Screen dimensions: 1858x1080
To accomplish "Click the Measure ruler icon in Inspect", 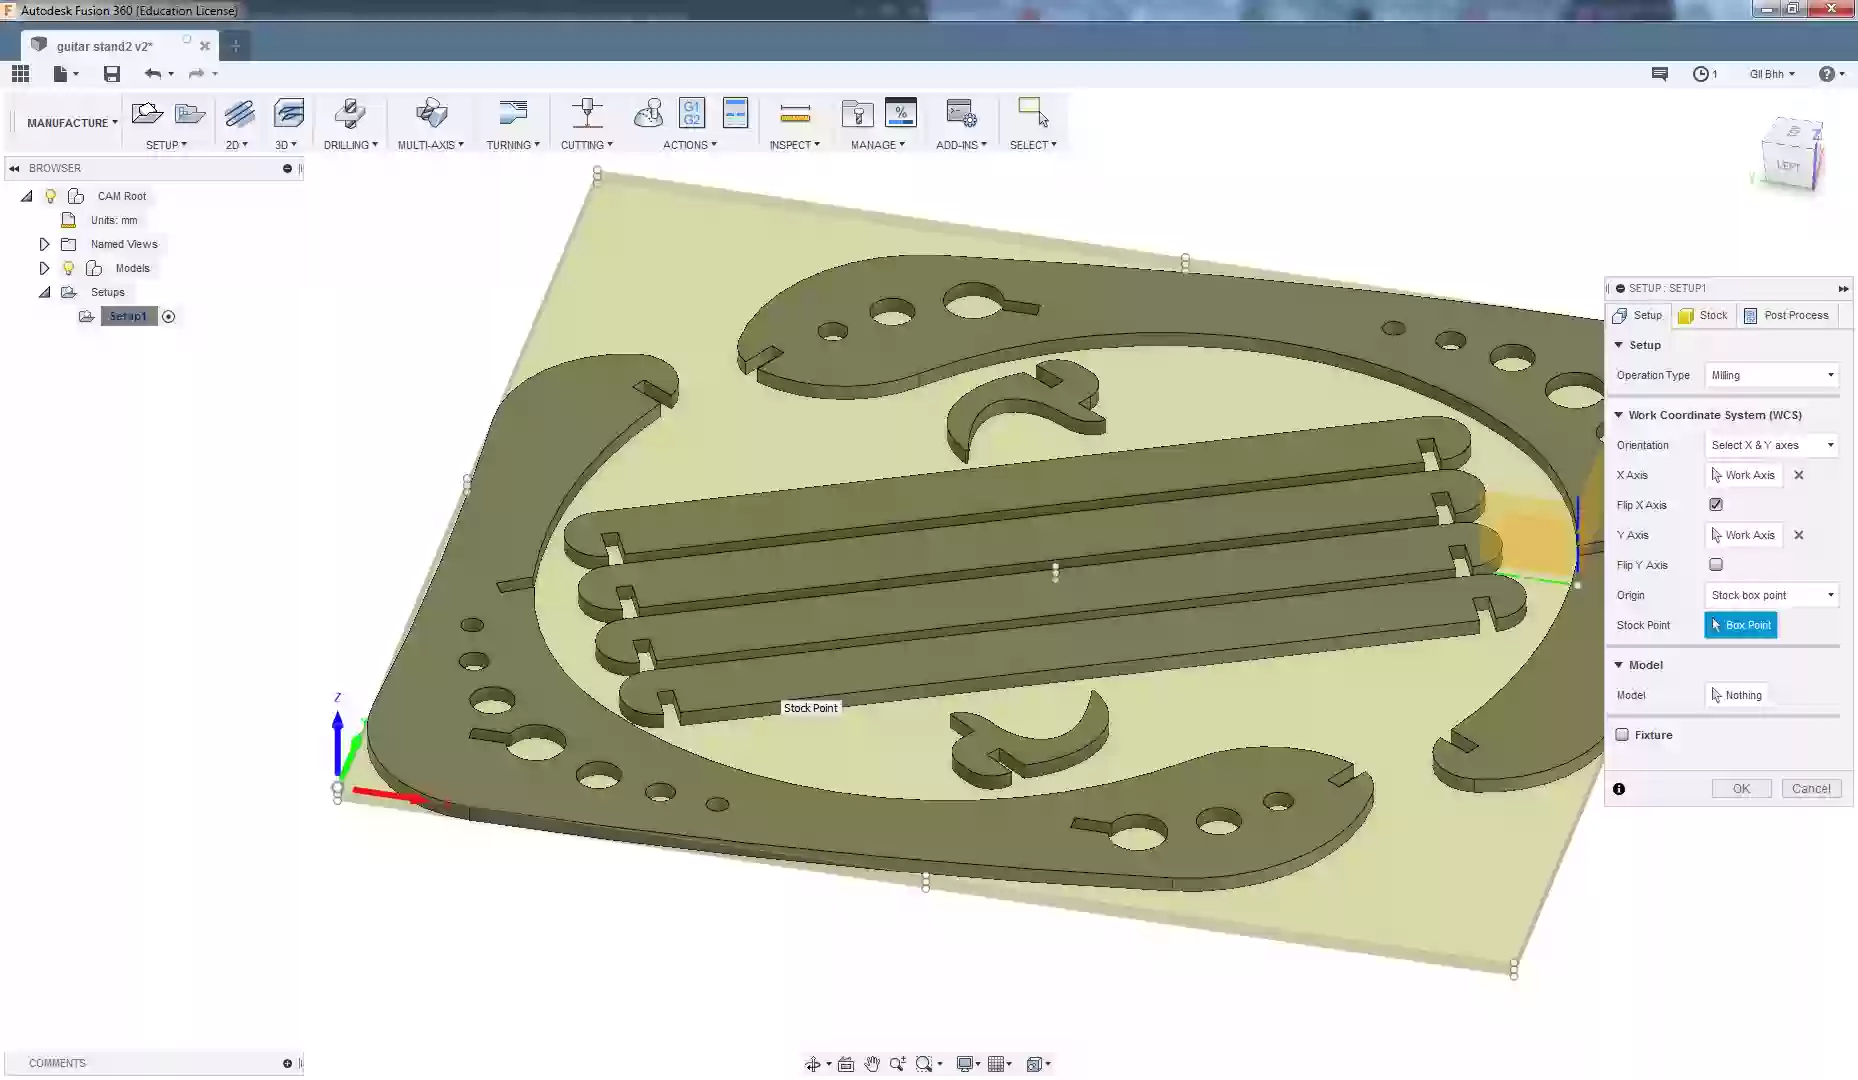I will pos(795,114).
